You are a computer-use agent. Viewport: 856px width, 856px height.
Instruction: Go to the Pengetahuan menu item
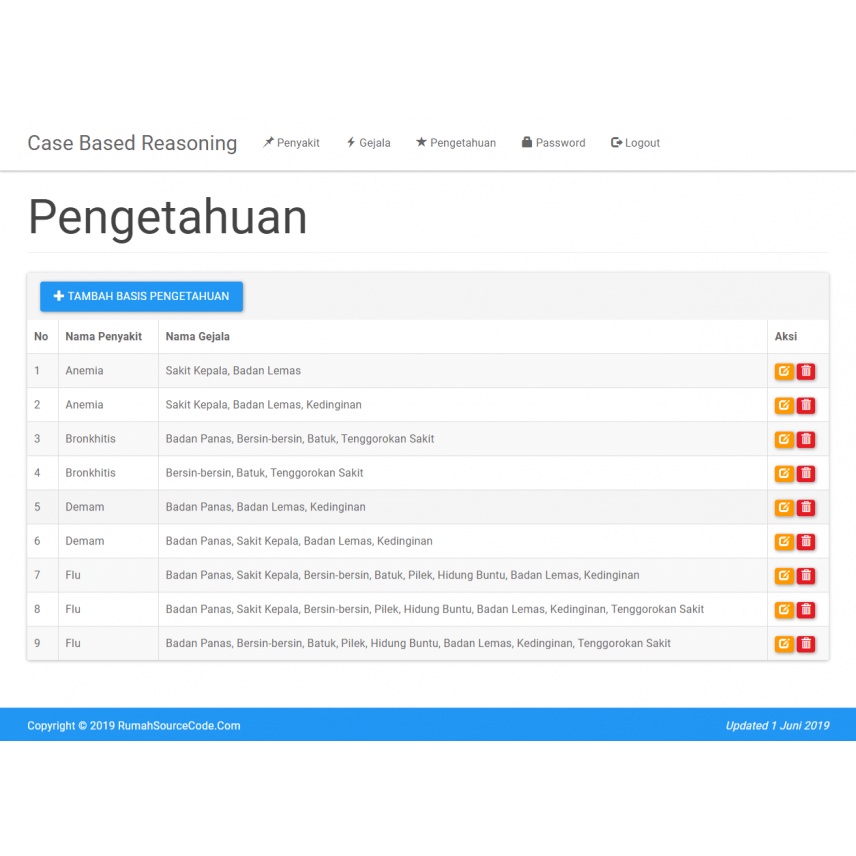pyautogui.click(x=456, y=143)
